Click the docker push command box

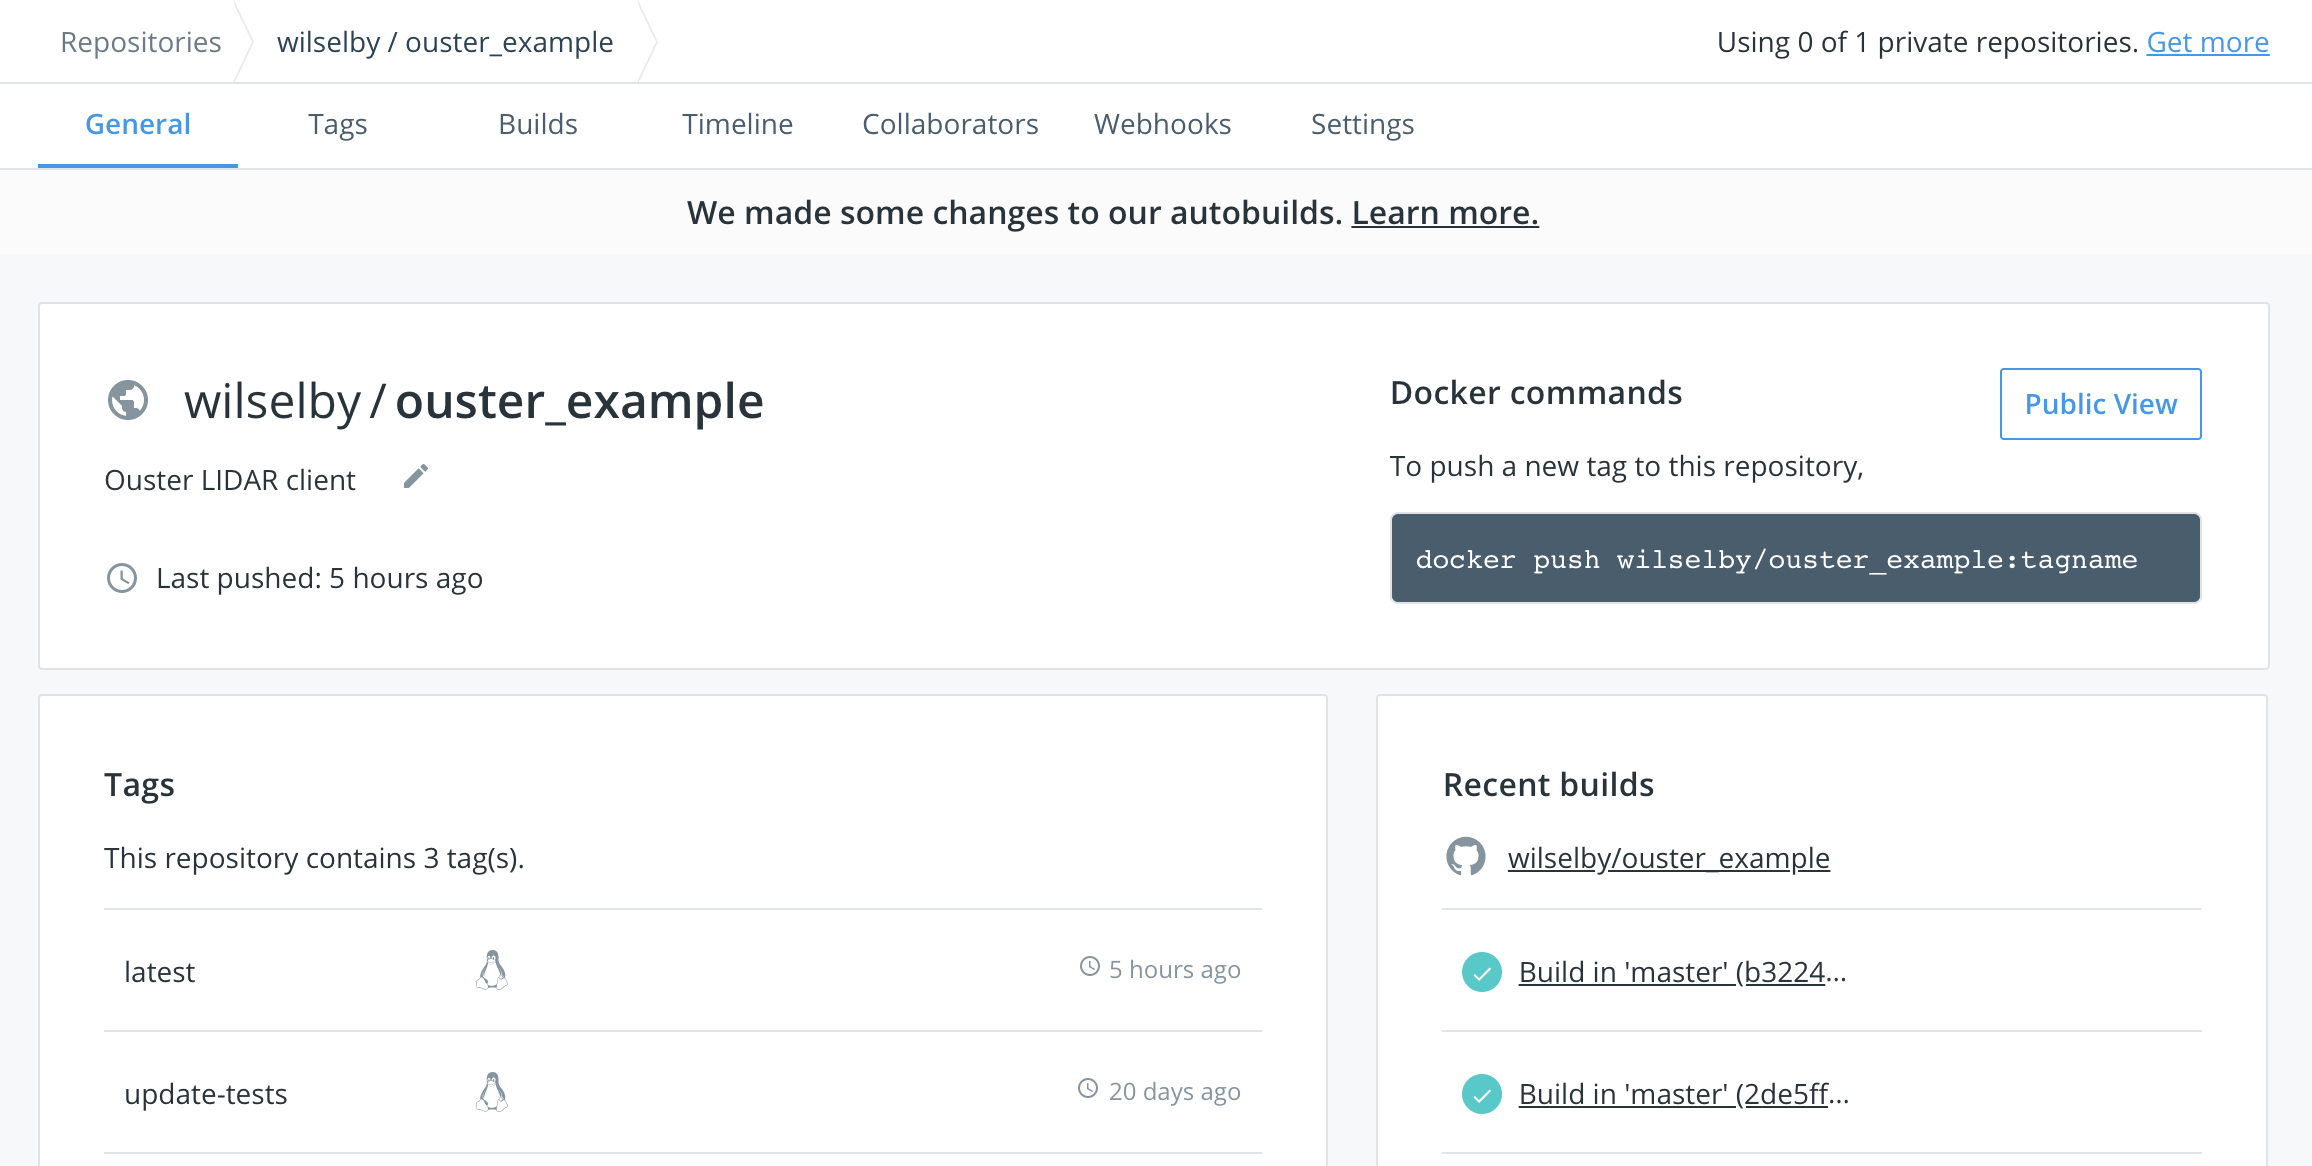[1796, 558]
